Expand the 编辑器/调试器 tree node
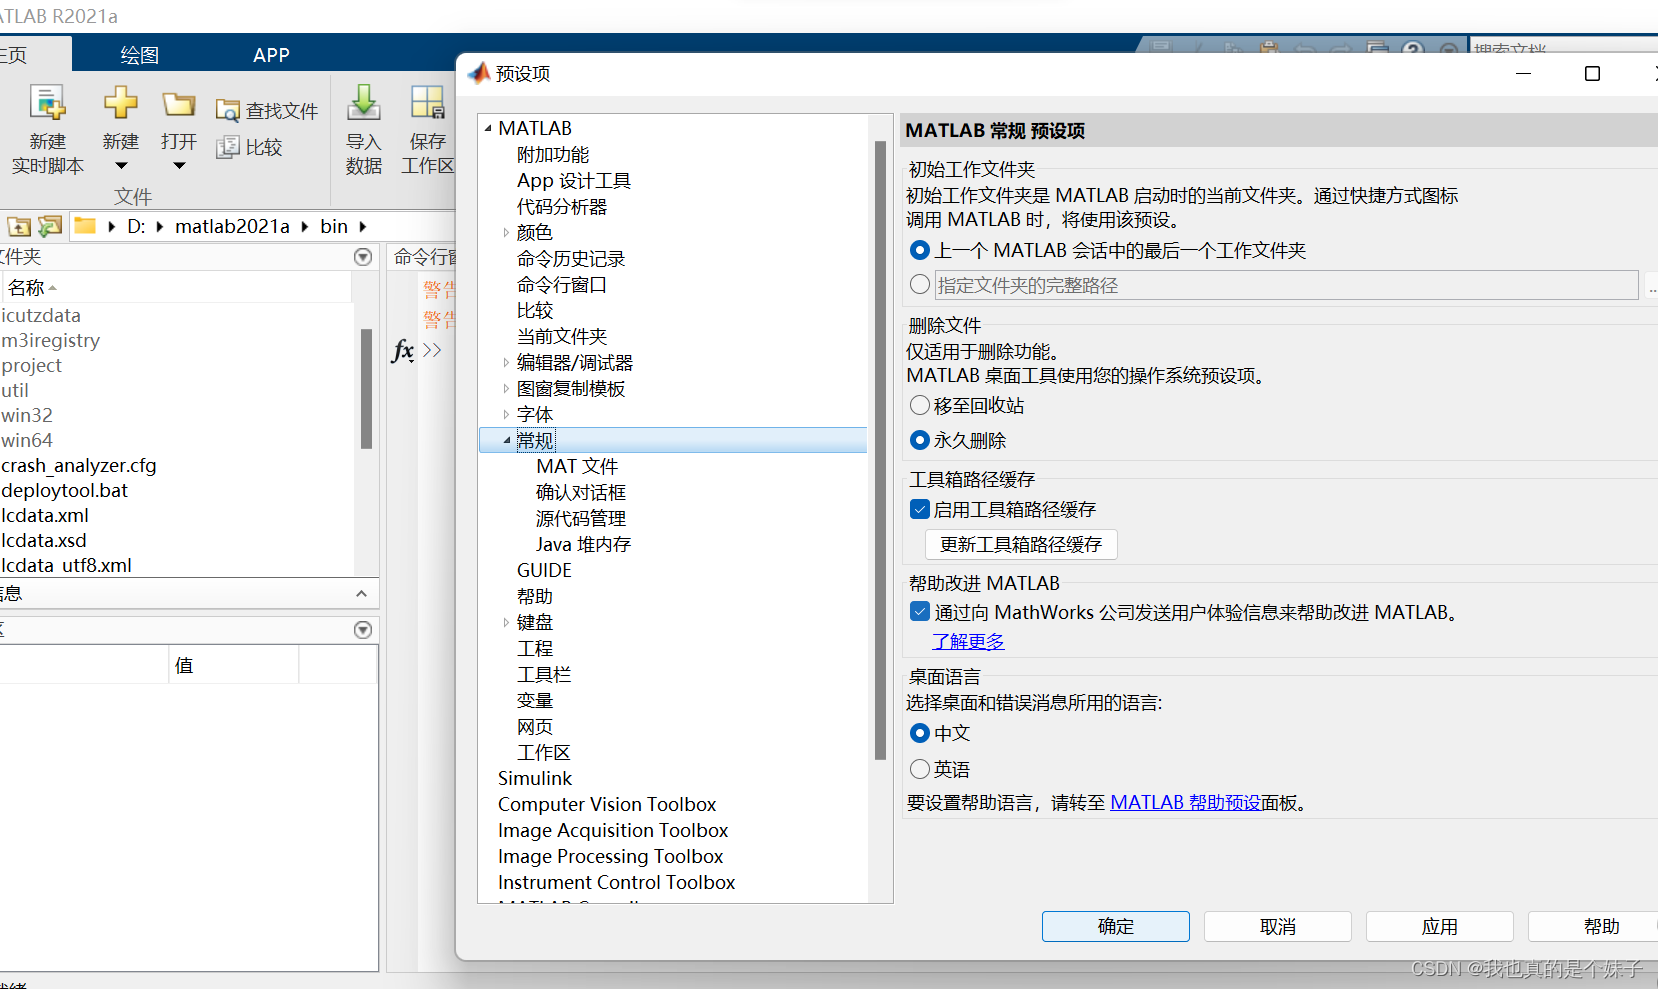 pyautogui.click(x=506, y=363)
